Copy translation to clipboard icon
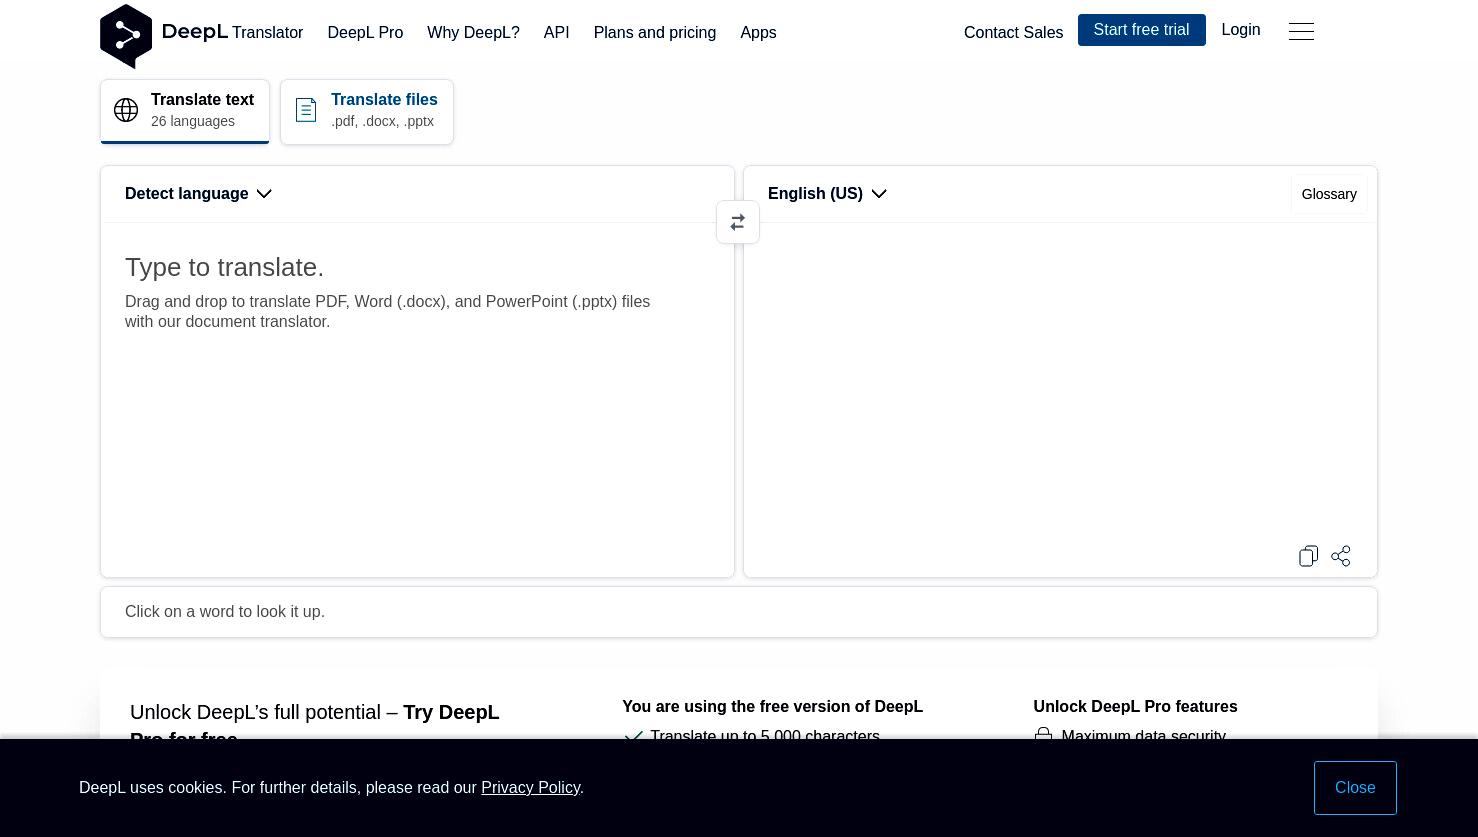The height and width of the screenshot is (837, 1478). pyautogui.click(x=1308, y=556)
